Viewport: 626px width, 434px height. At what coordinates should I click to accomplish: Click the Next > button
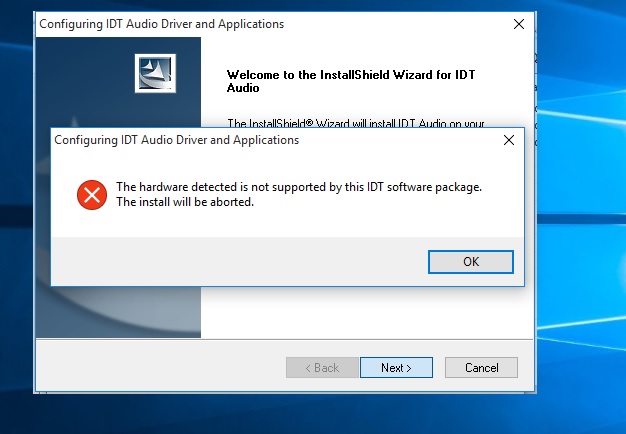point(396,367)
